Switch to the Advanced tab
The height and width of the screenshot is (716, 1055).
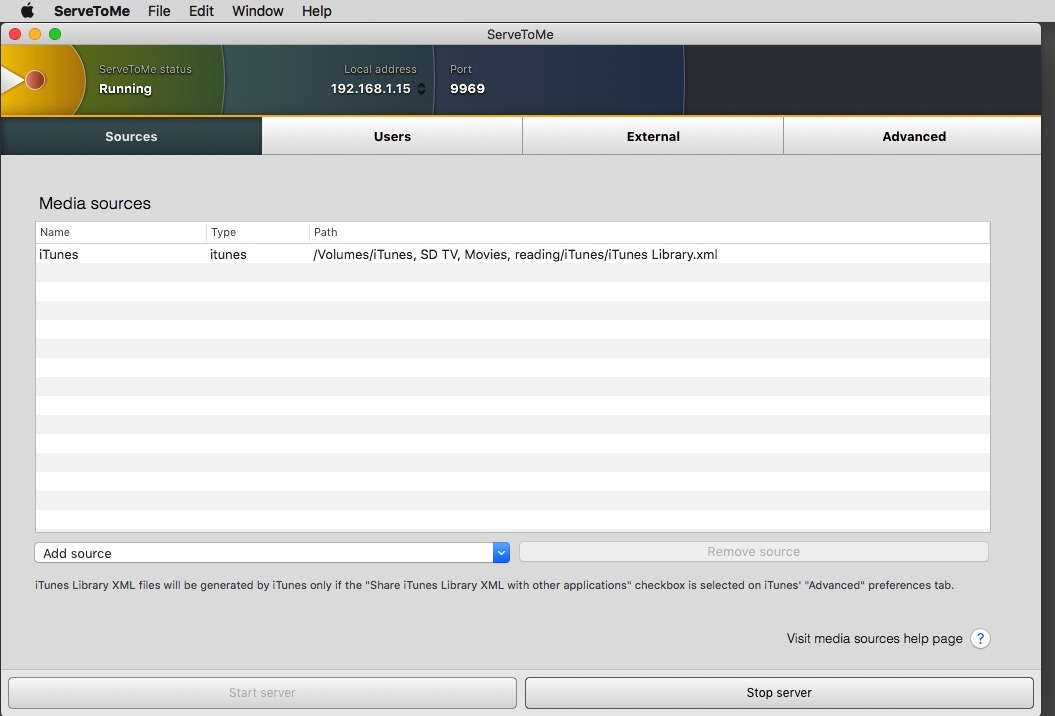pos(913,136)
